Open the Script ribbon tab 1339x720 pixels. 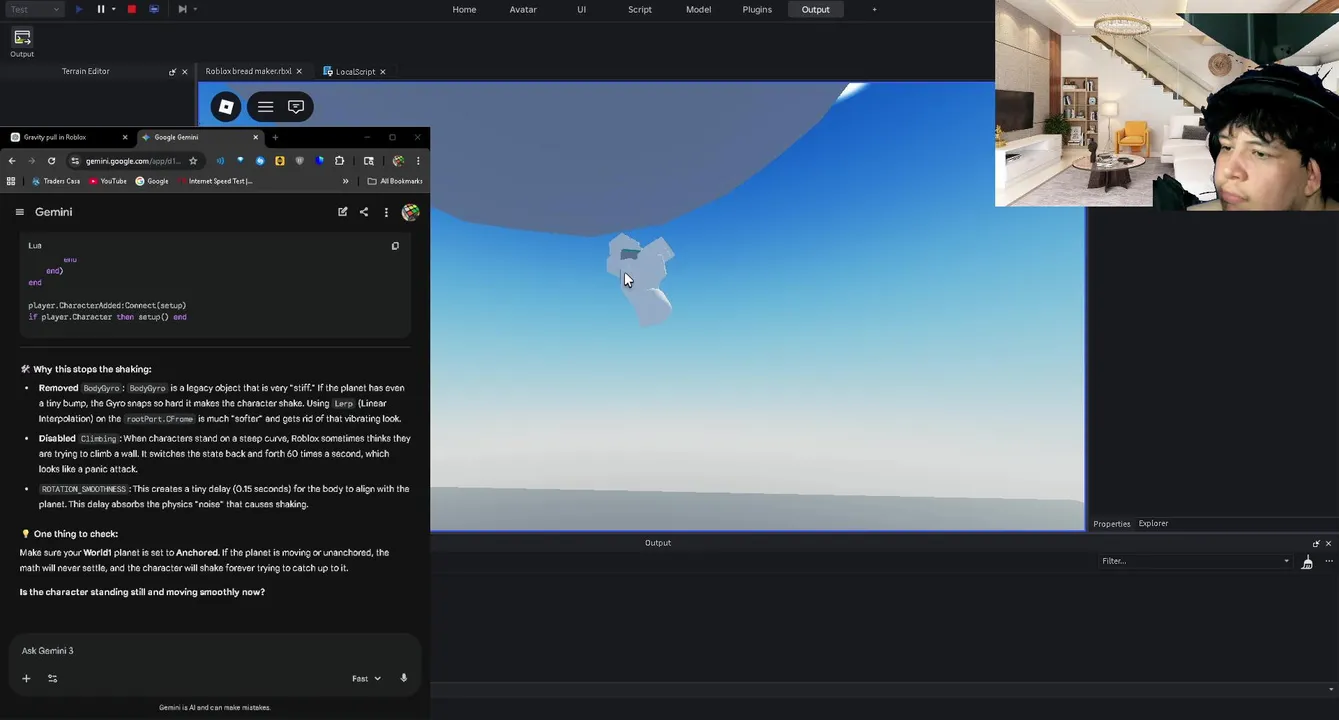tap(640, 9)
